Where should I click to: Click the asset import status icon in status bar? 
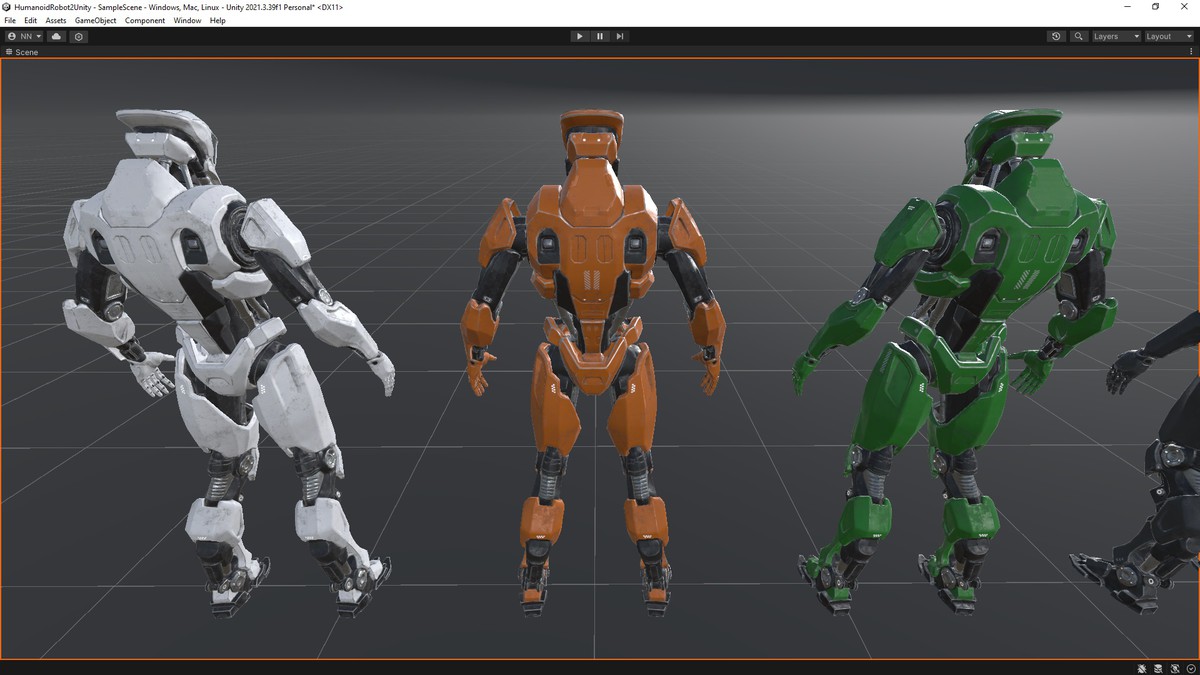click(x=1176, y=668)
